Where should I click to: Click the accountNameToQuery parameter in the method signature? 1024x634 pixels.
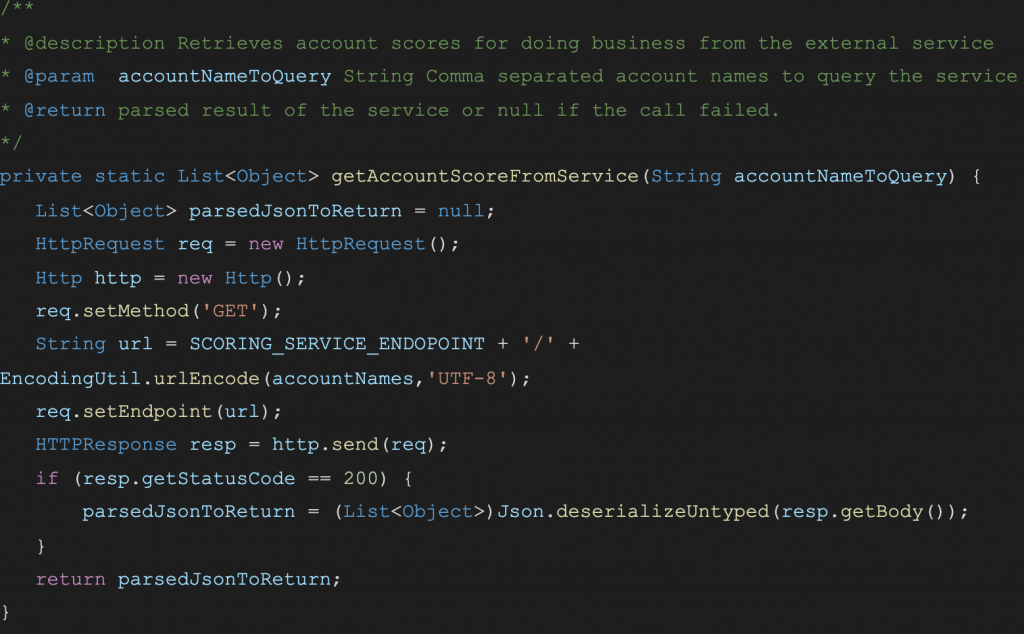pyautogui.click(x=840, y=176)
